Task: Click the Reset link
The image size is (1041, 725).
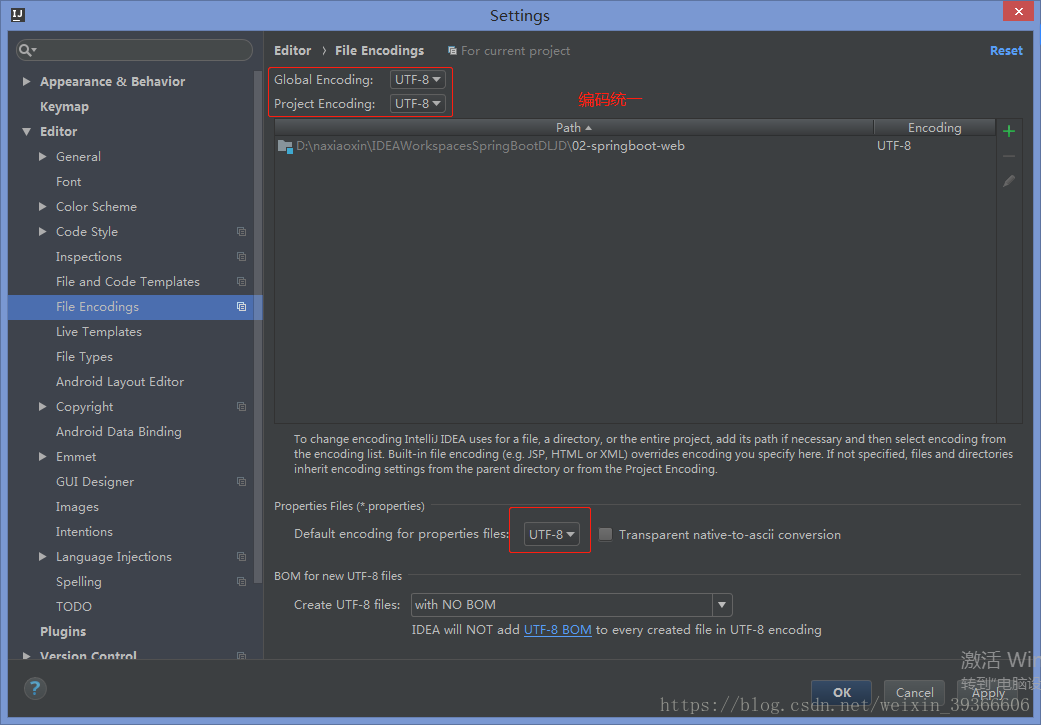Action: click(1006, 50)
